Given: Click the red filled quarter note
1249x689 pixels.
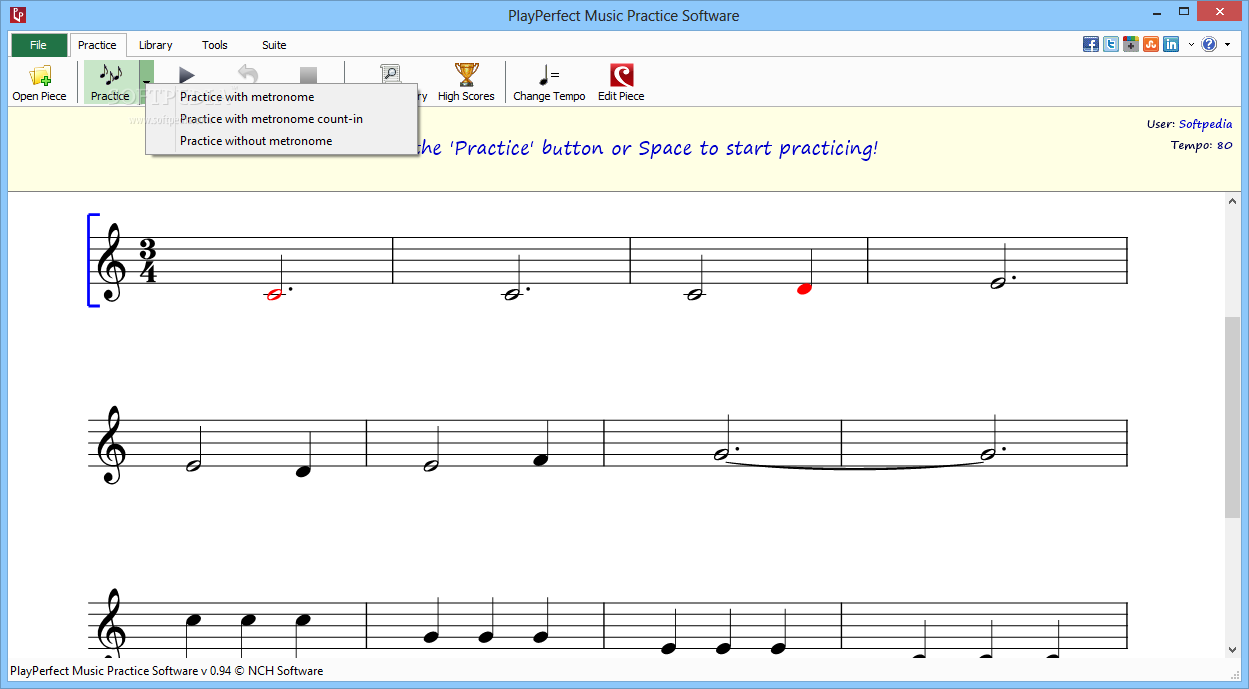Looking at the screenshot, I should pyautogui.click(x=804, y=289).
